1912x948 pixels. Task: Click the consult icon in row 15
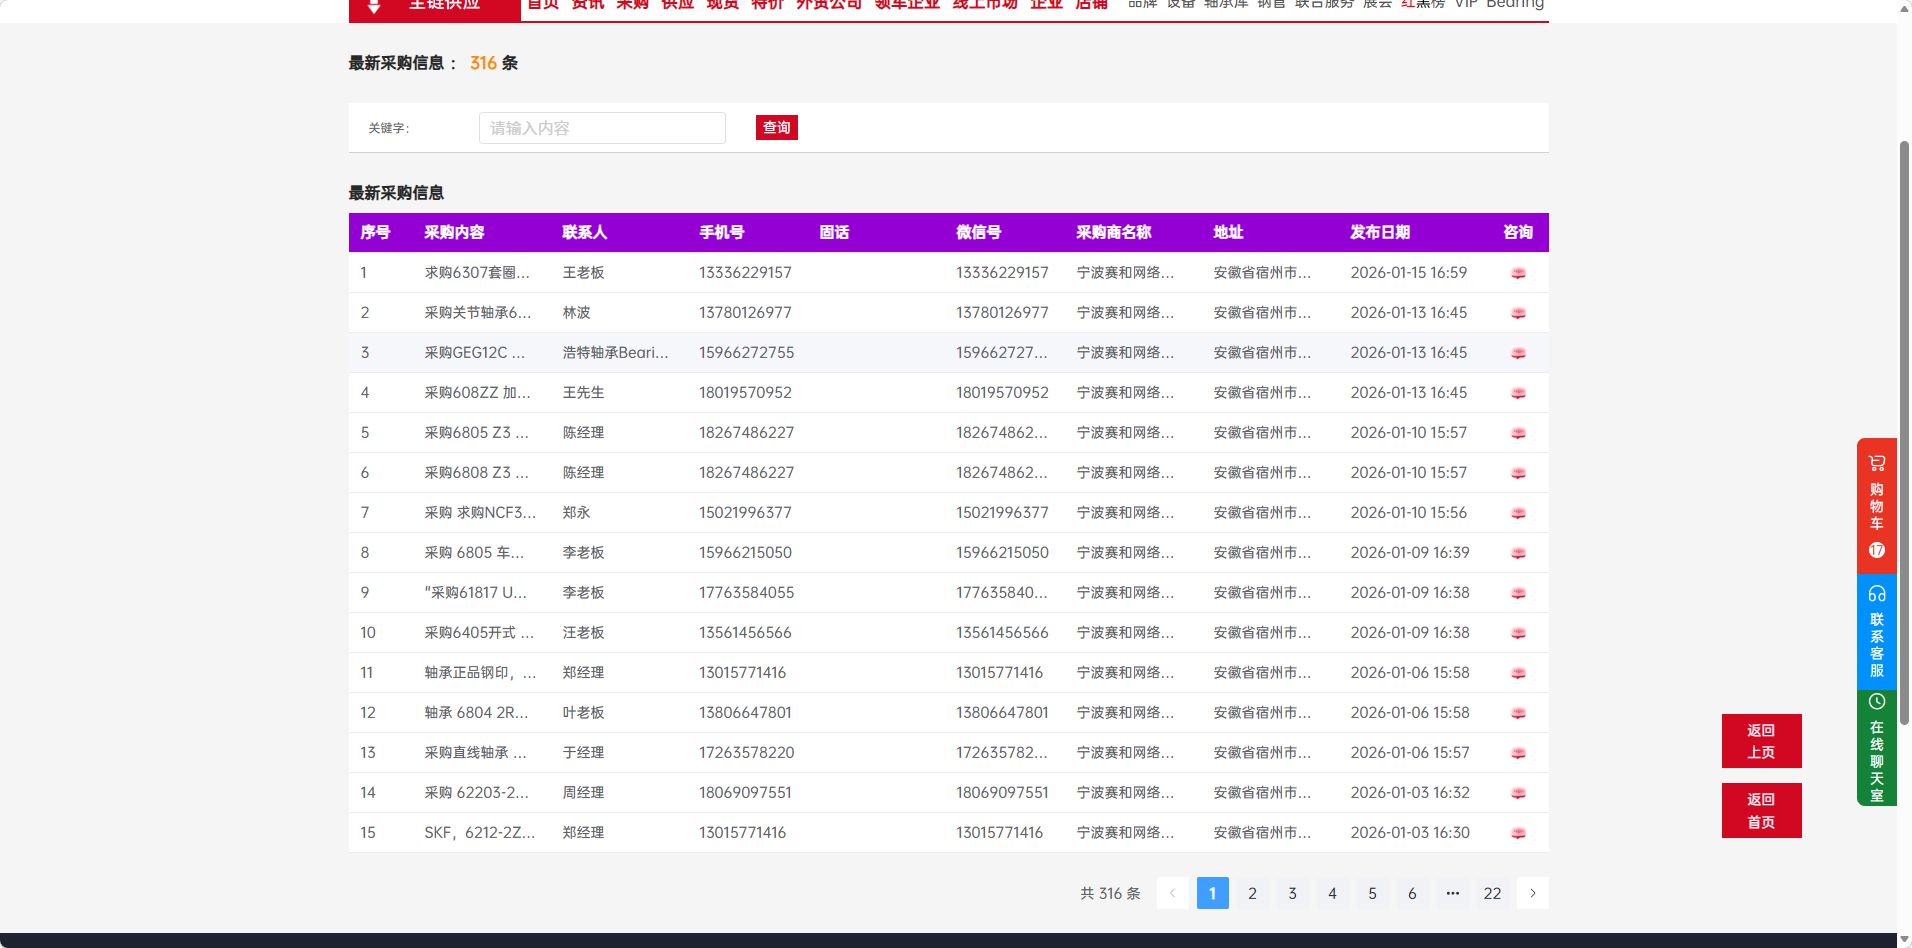1518,833
